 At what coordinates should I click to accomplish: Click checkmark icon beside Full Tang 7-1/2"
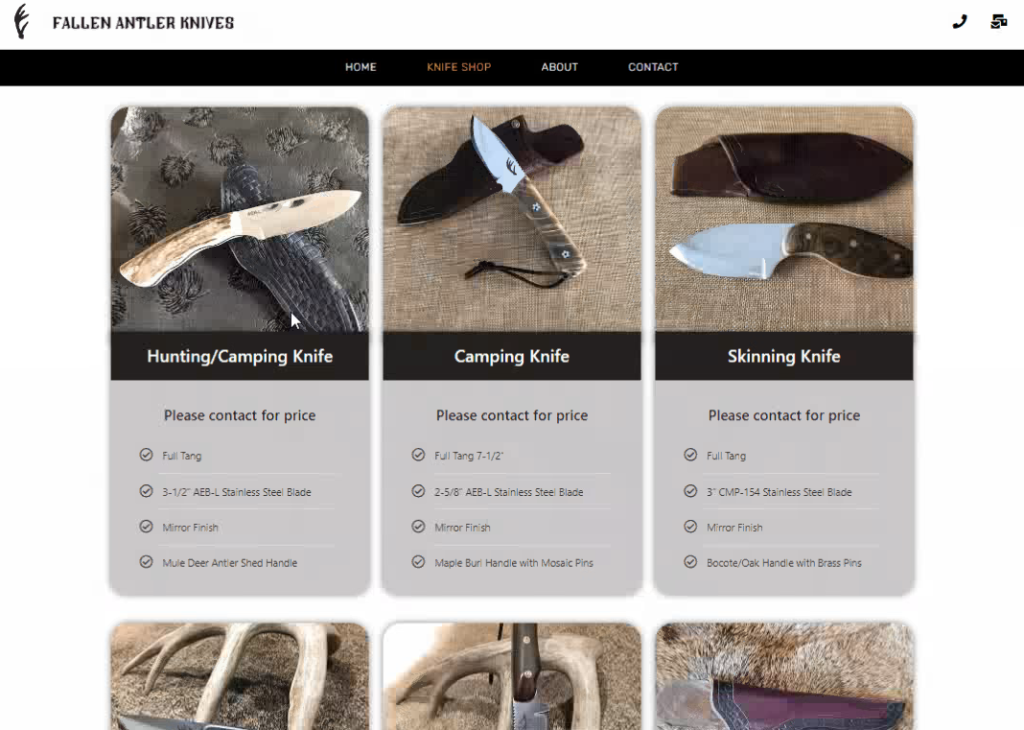coord(419,454)
